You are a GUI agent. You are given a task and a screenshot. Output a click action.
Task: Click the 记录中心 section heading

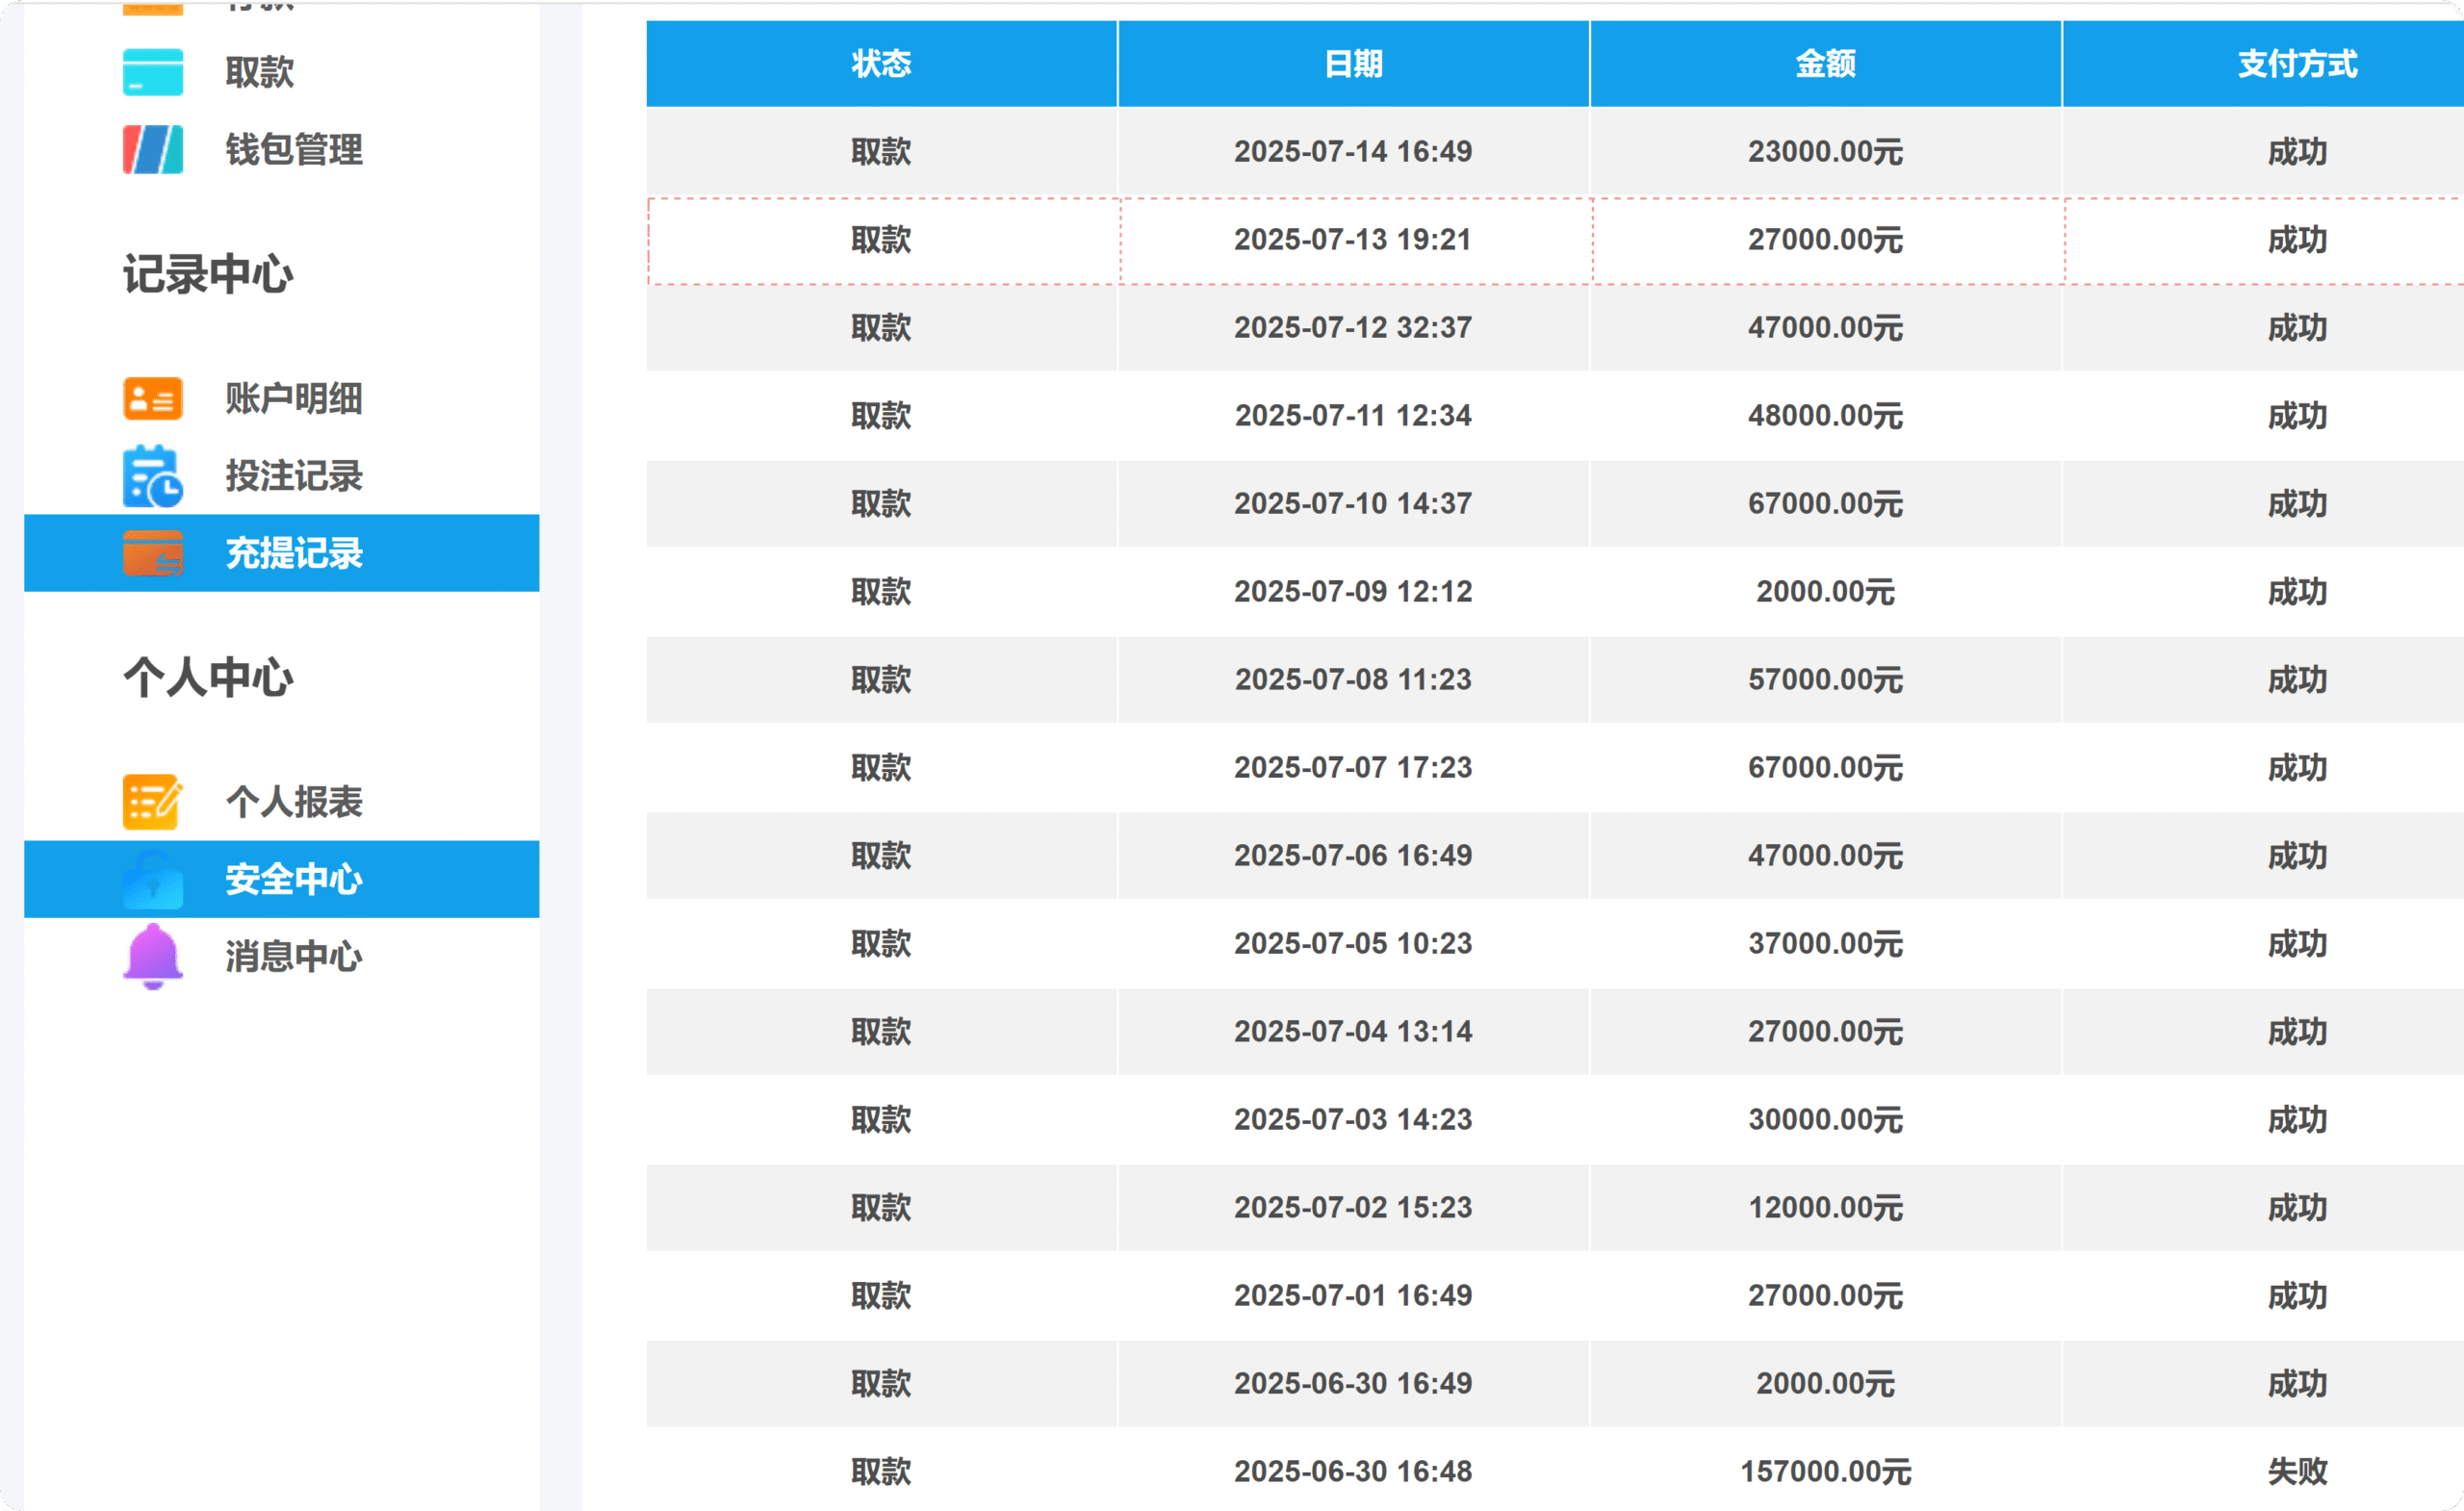(x=208, y=275)
